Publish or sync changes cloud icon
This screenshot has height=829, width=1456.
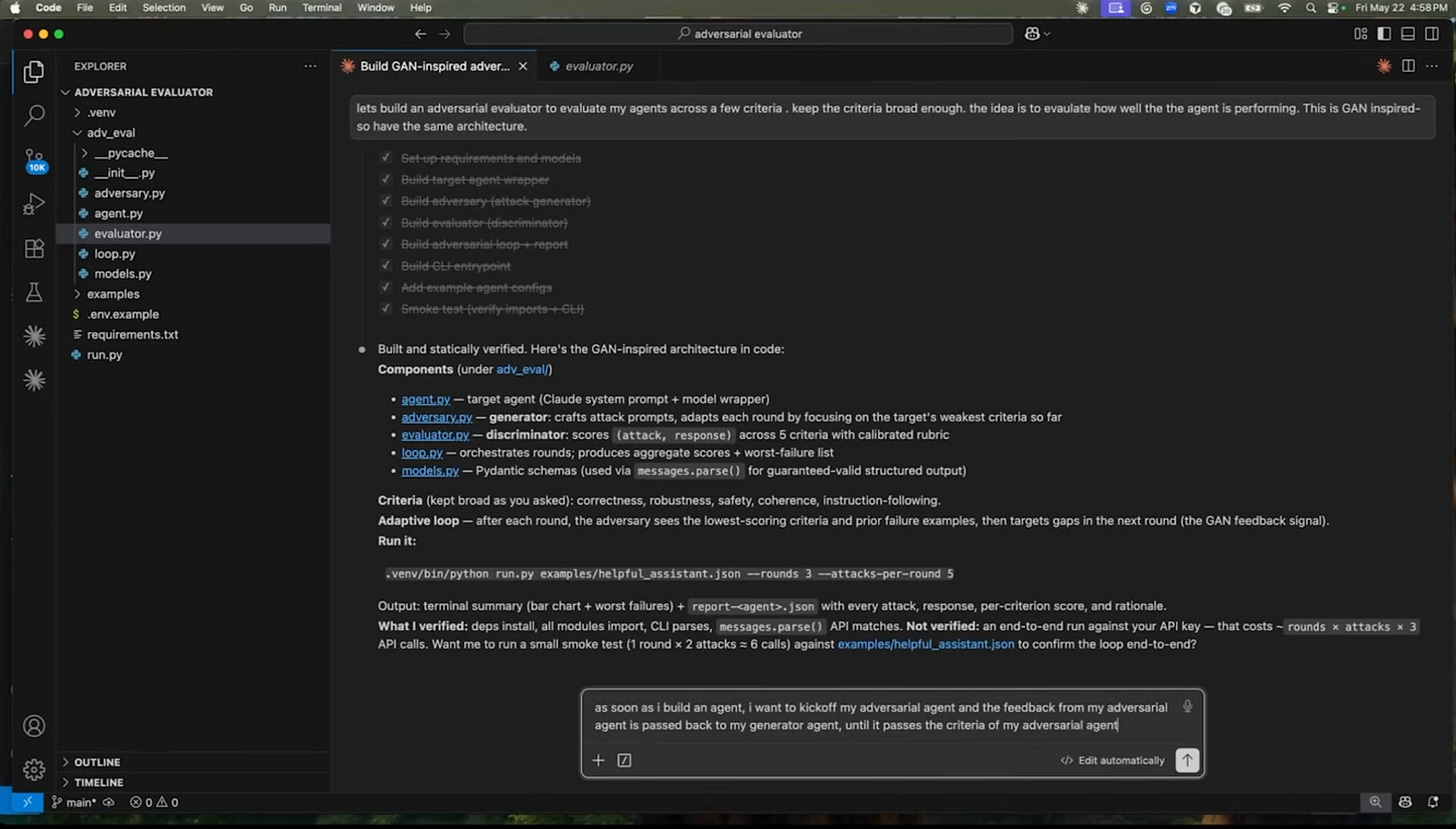(108, 802)
